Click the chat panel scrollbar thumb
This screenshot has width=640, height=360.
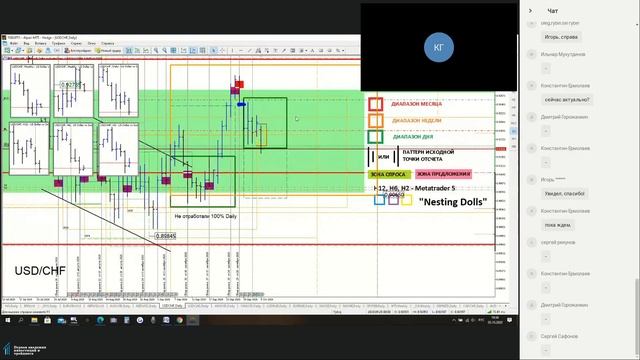637,318
